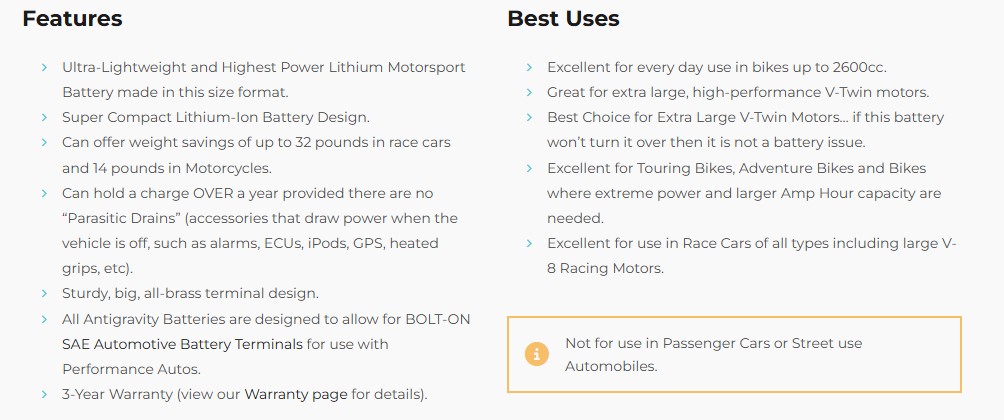Click the chevron bullet before "Can hold a charge OVER a year"
The height and width of the screenshot is (420, 1004).
(45, 193)
